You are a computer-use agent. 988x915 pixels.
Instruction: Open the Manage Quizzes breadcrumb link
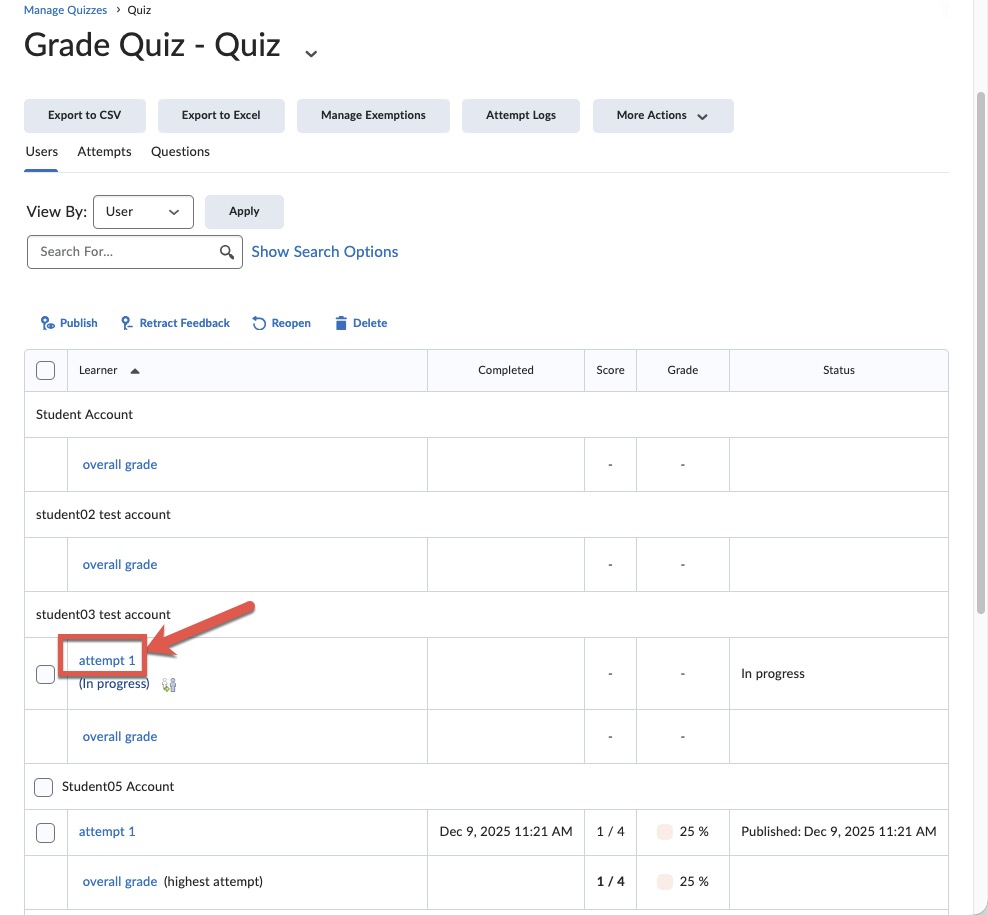[x=66, y=10]
